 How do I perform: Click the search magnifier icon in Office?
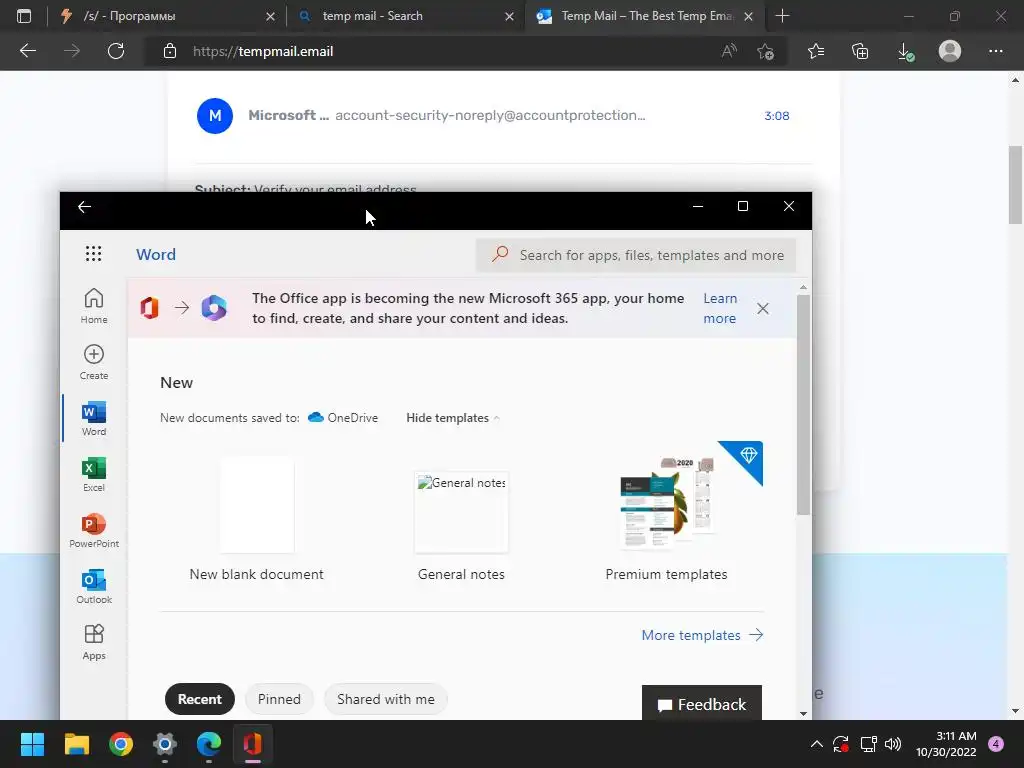(500, 254)
